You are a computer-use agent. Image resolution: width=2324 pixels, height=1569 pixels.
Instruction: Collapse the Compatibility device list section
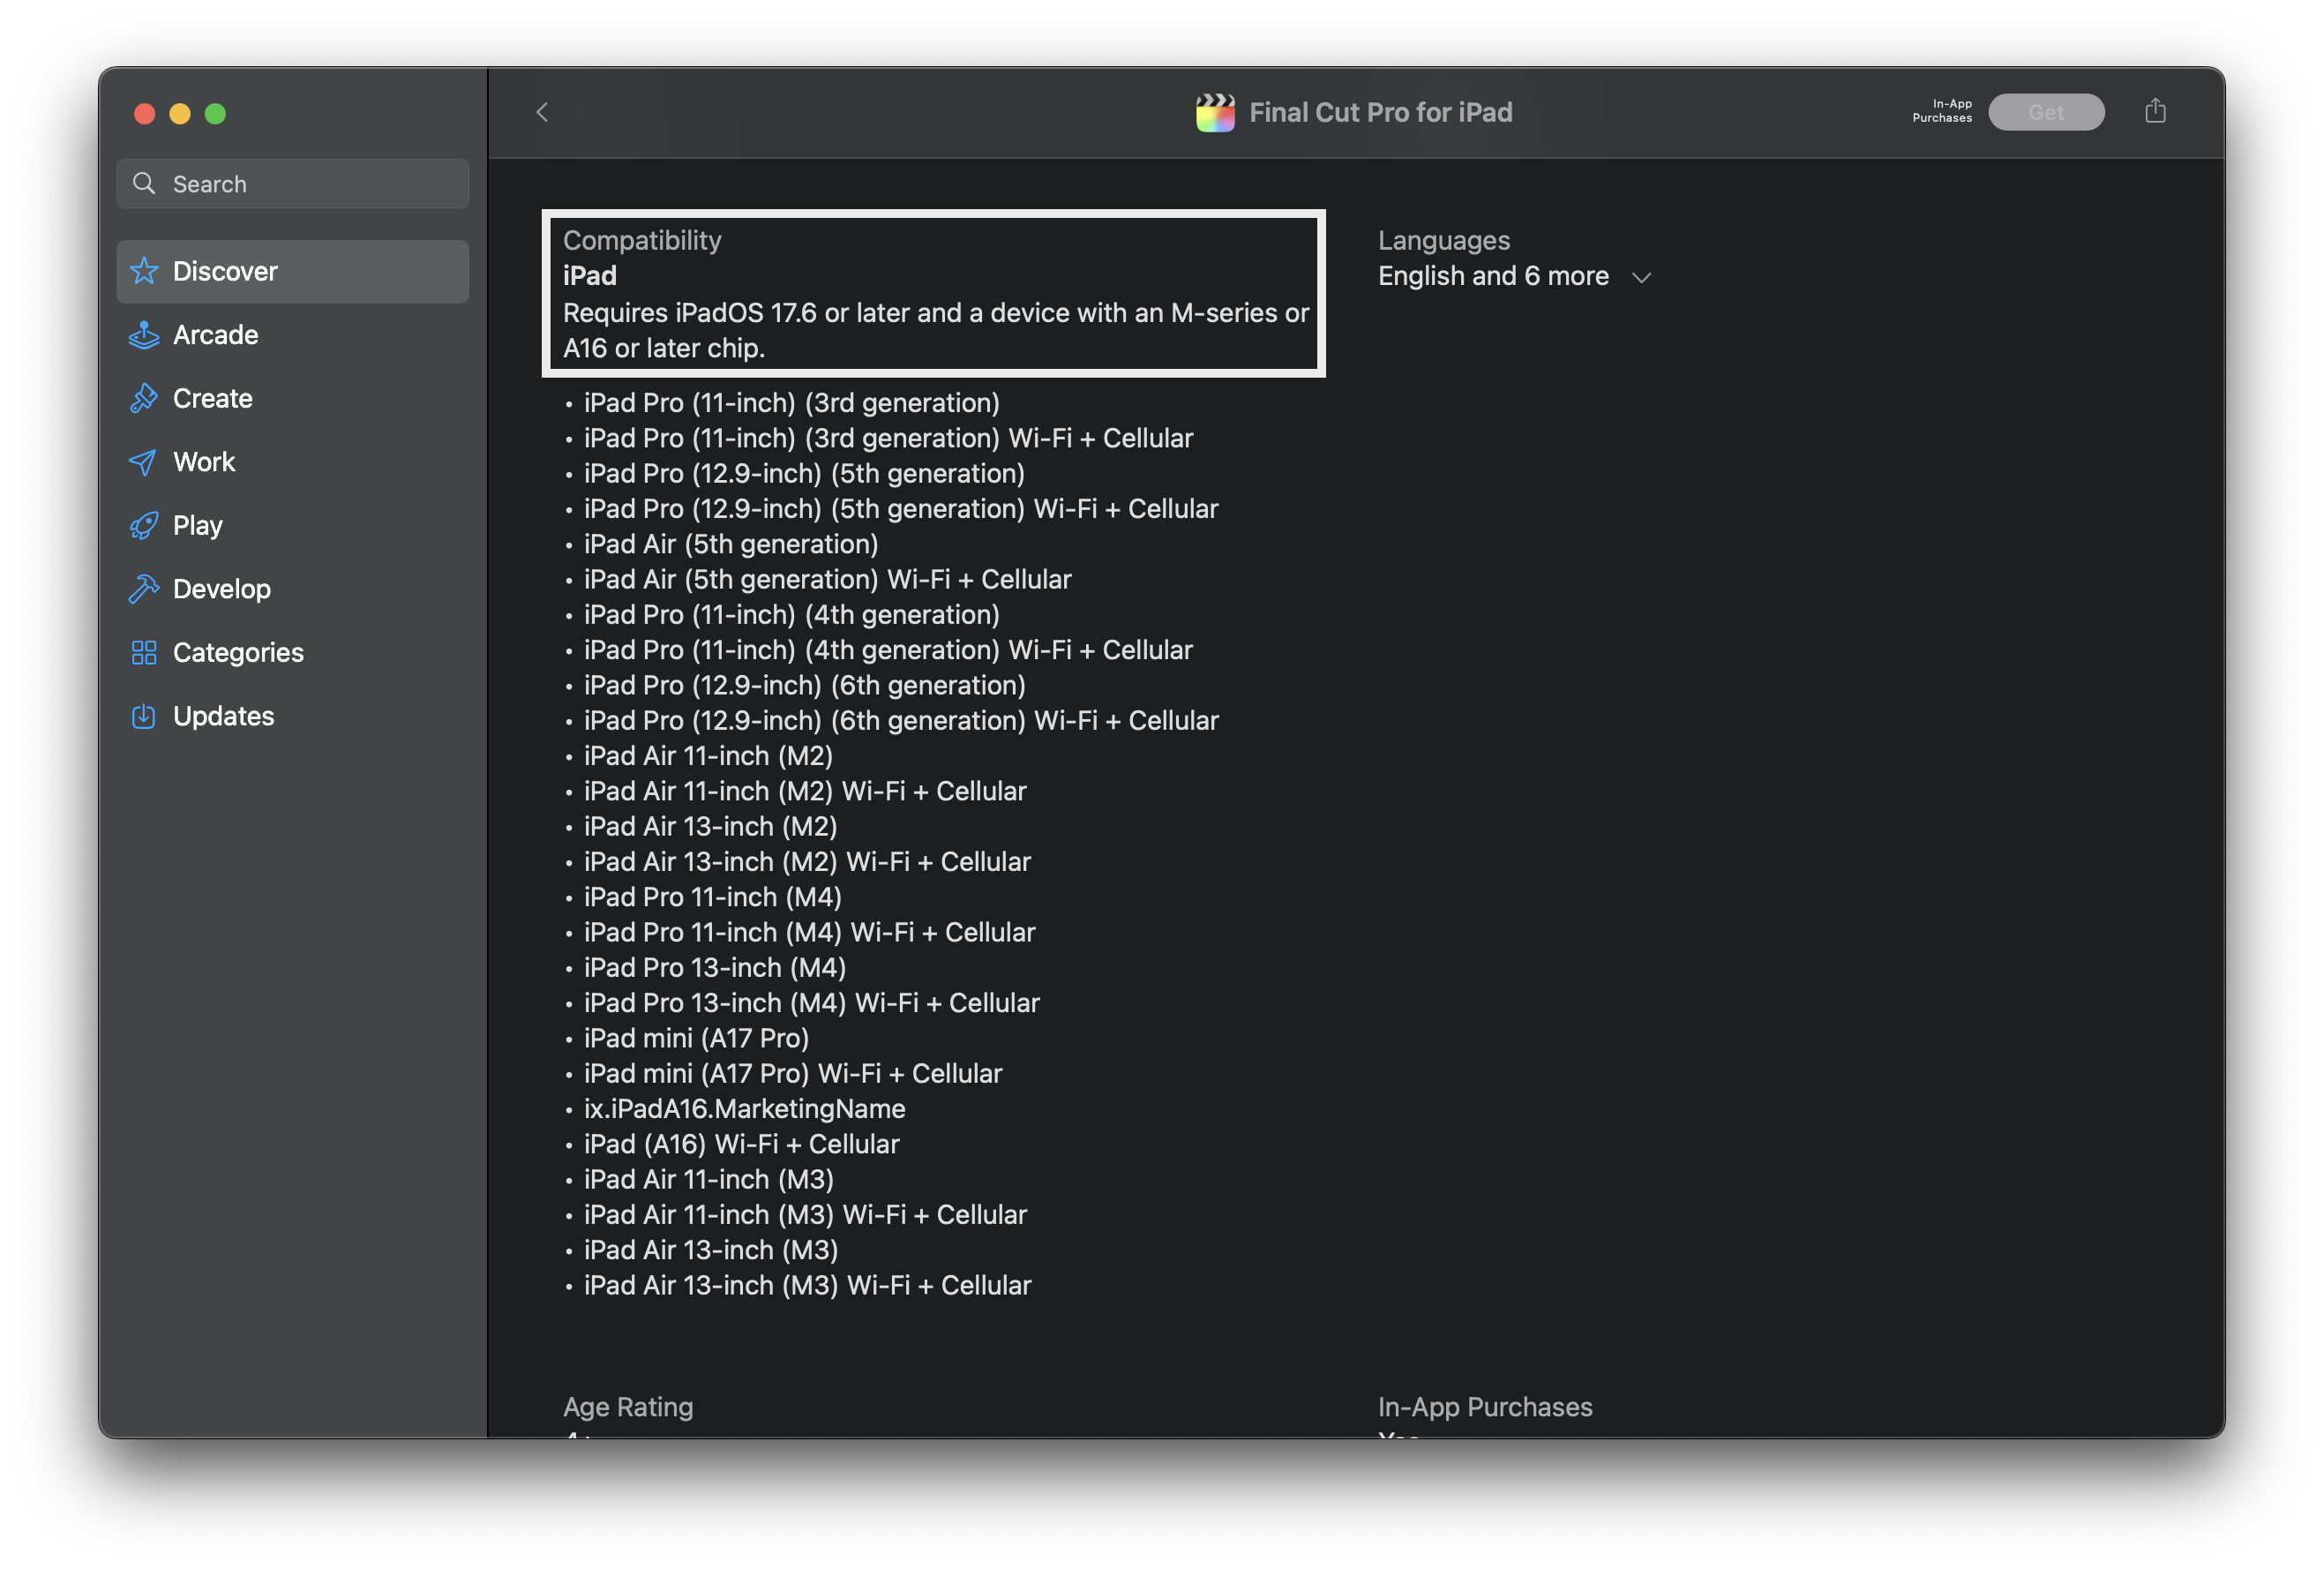pos(933,293)
